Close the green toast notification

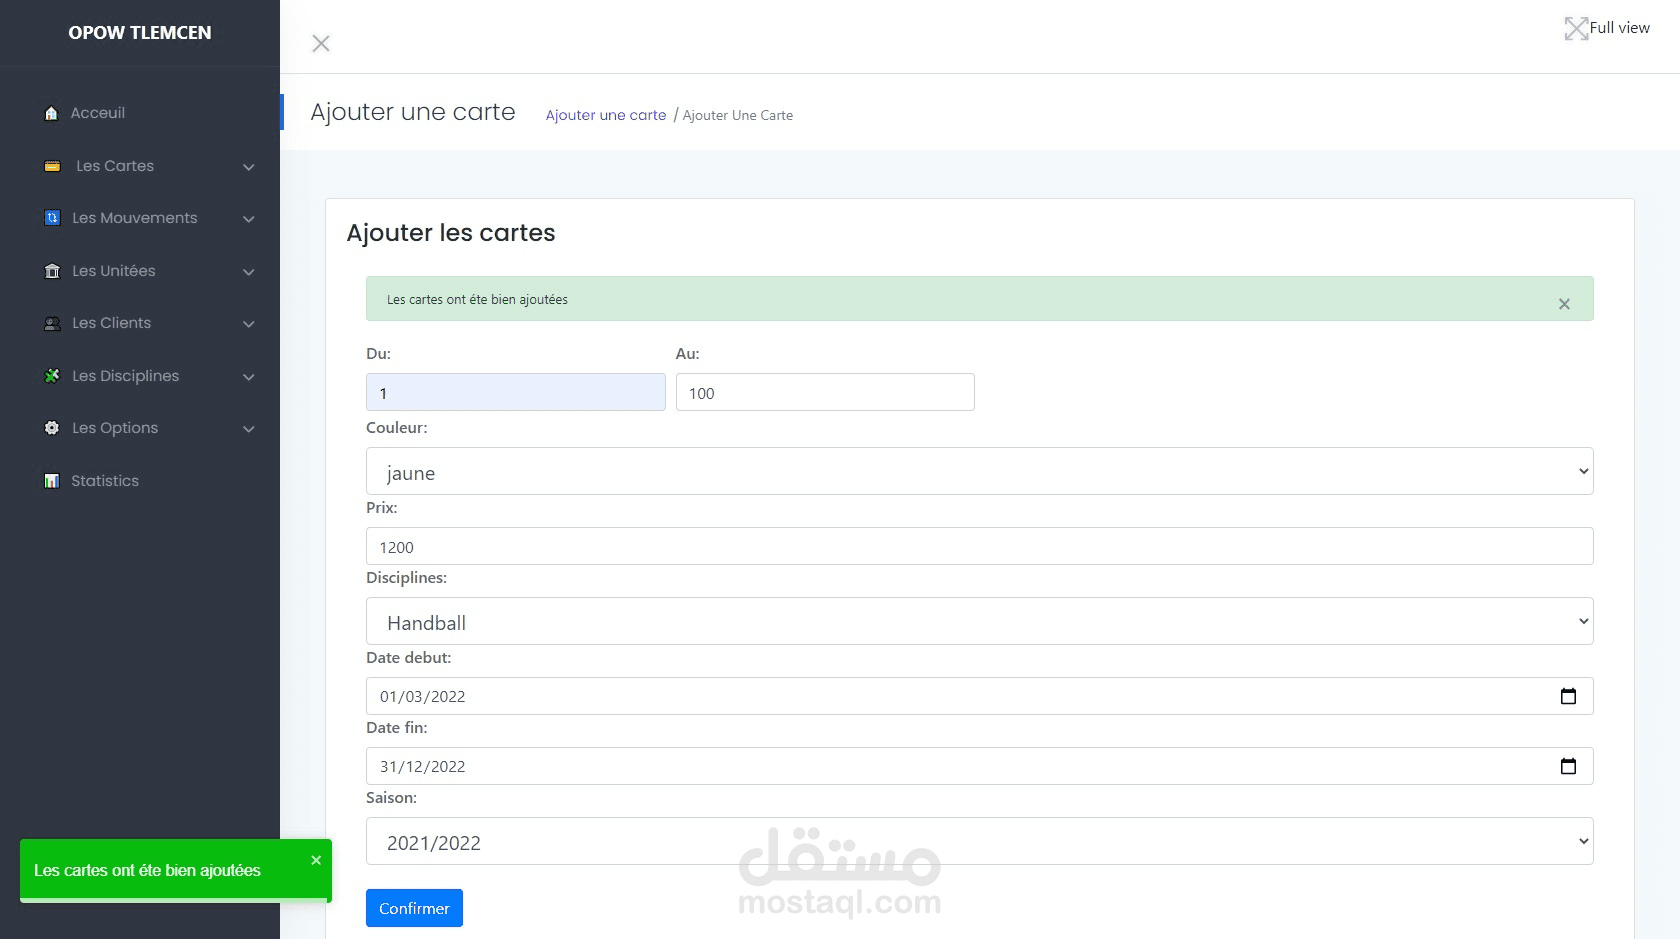pos(316,860)
